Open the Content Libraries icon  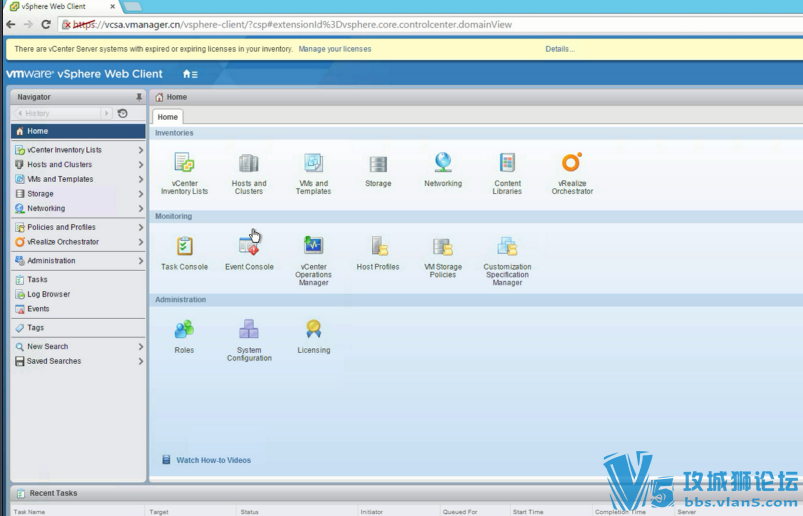pyautogui.click(x=508, y=163)
